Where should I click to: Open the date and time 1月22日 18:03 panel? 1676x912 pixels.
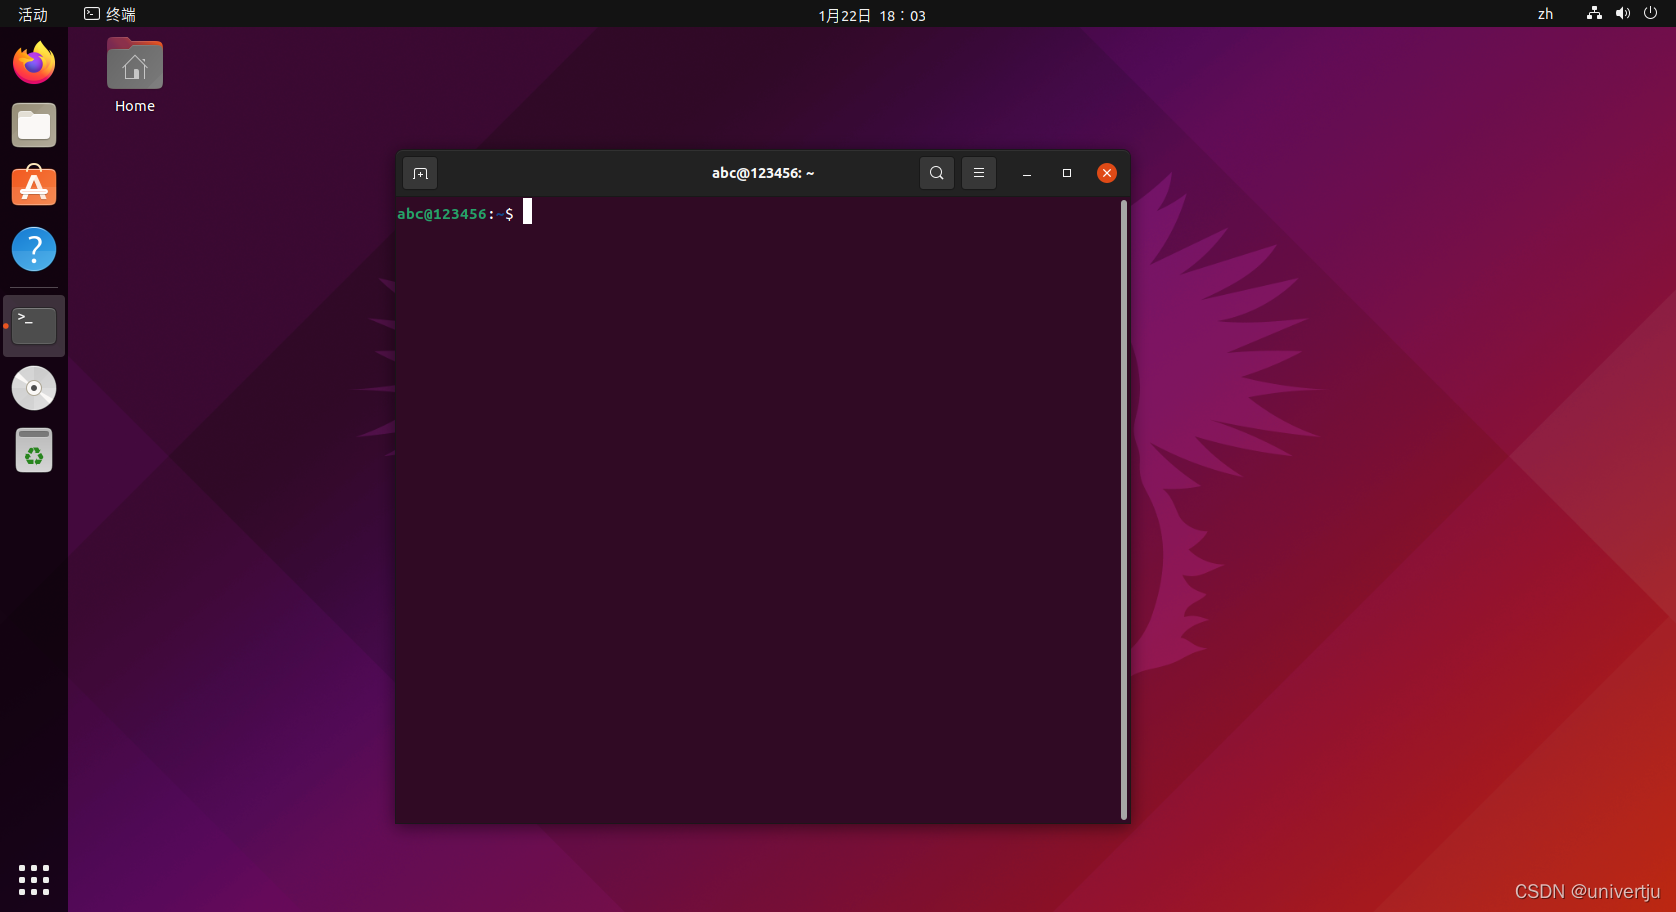tap(872, 15)
